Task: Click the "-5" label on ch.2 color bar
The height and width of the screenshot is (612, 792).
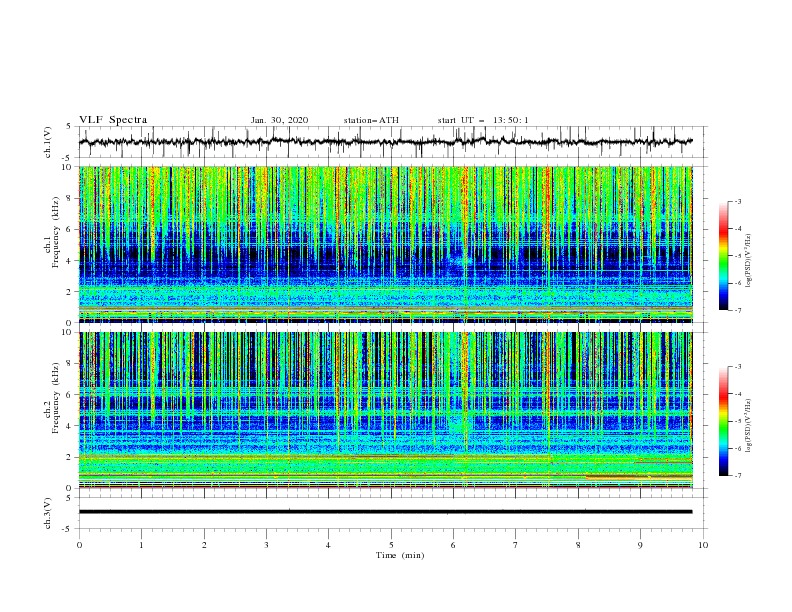Action: [x=738, y=421]
